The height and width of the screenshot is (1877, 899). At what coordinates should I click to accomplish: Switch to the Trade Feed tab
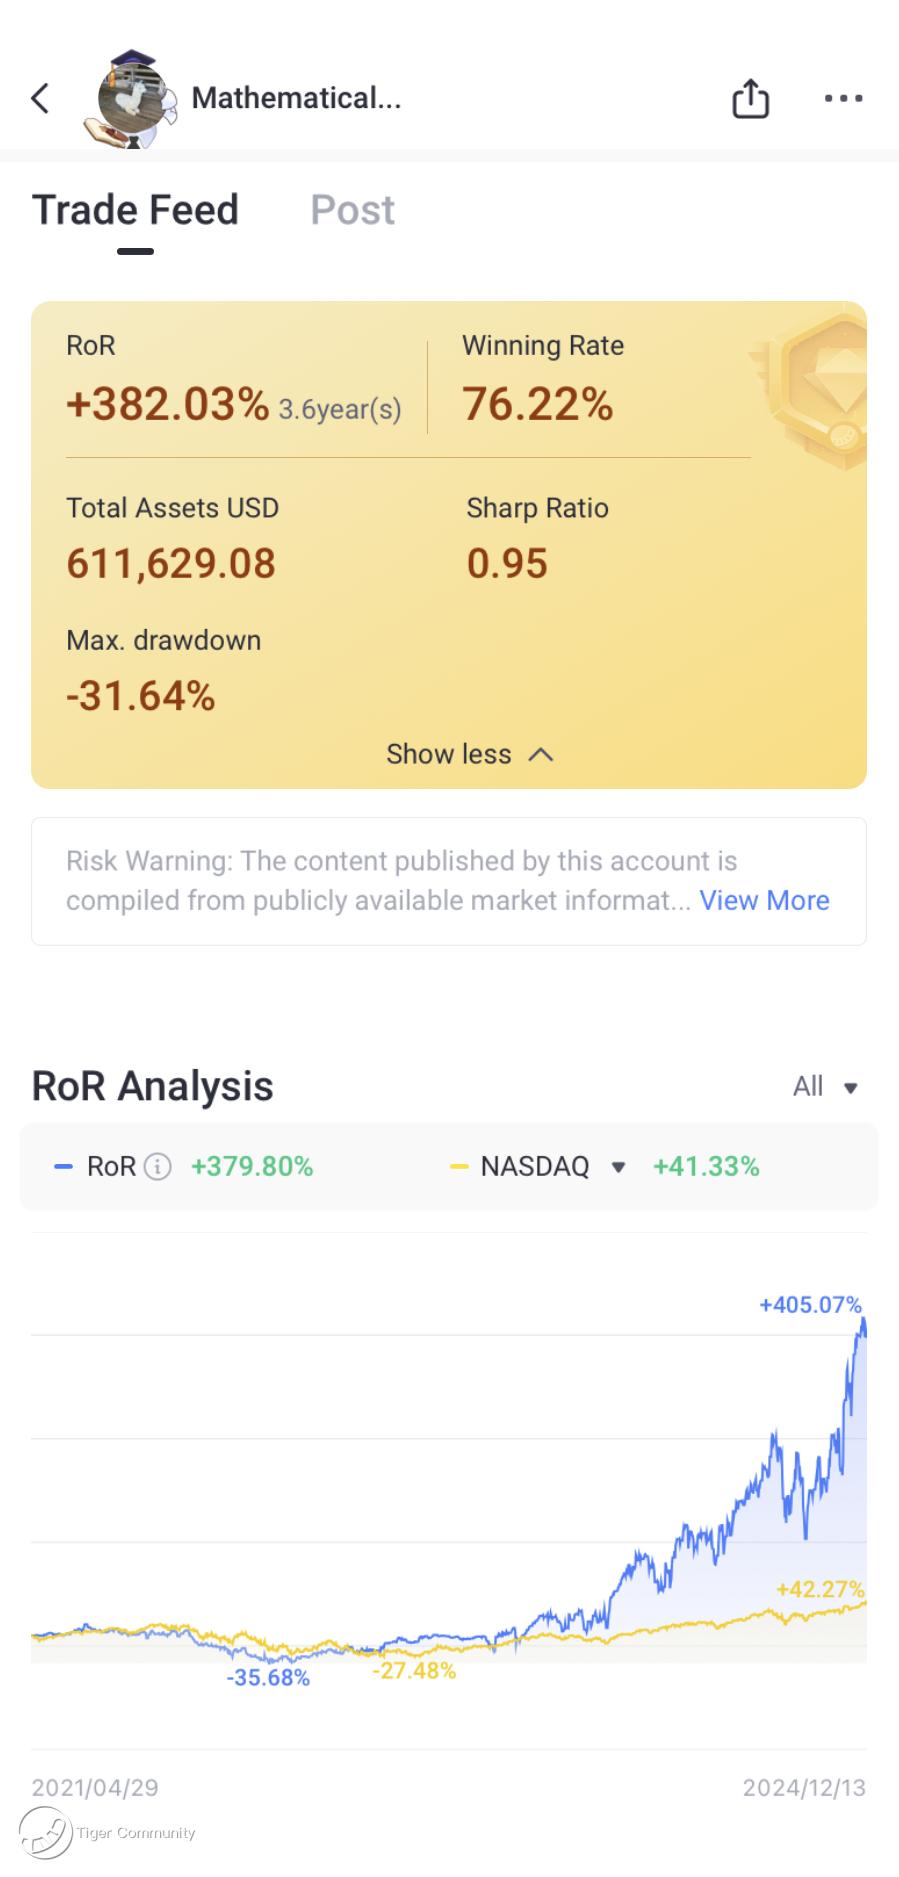135,210
